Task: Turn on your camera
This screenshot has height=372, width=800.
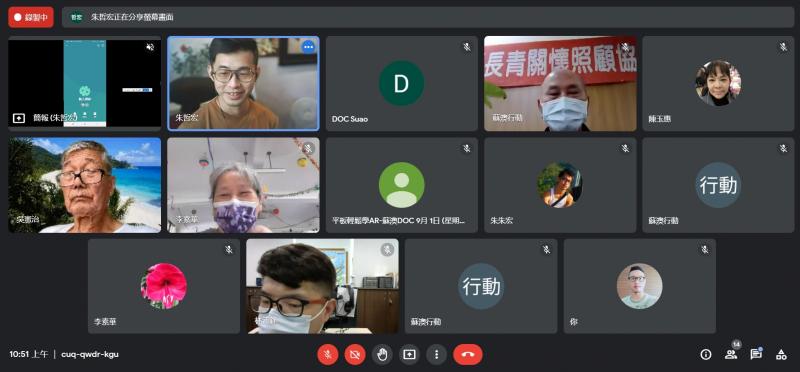Action: (355, 354)
